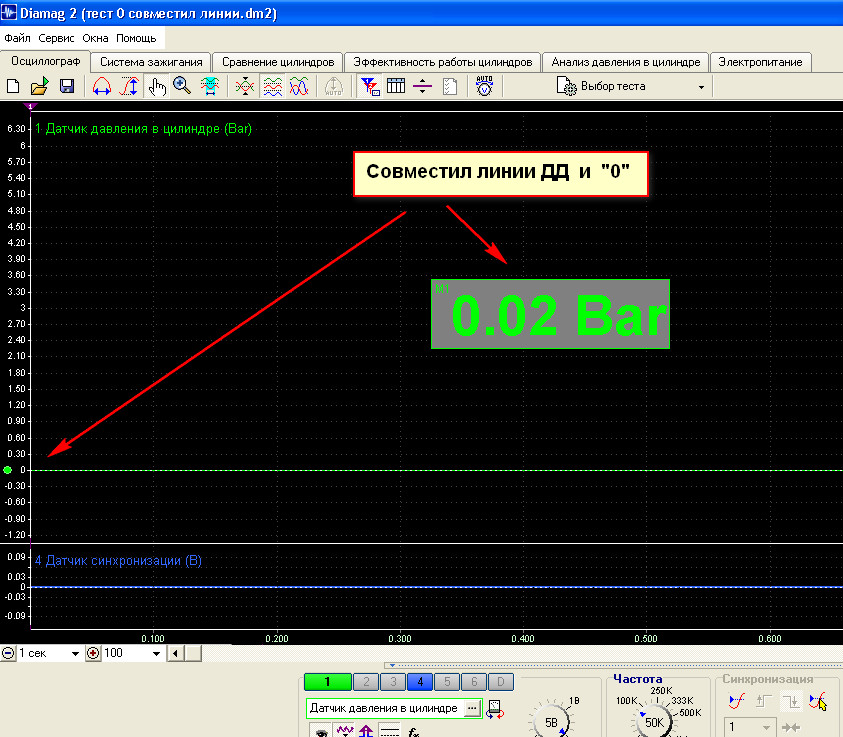Open the Помощь menu

point(136,38)
